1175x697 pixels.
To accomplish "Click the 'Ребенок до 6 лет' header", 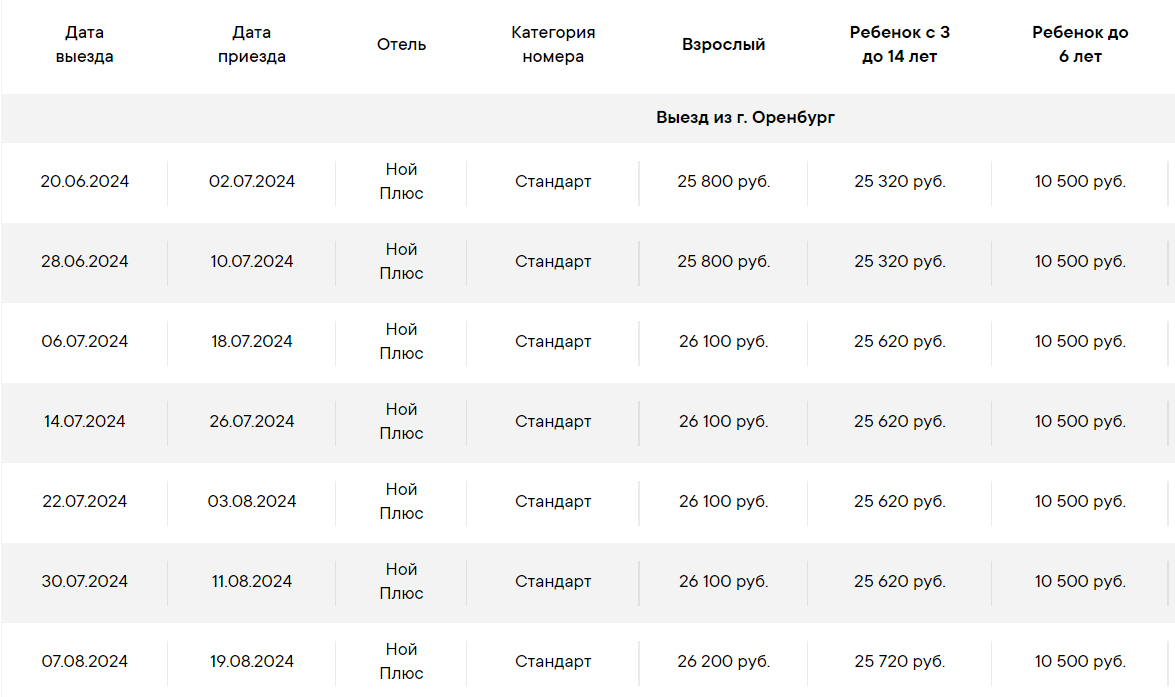I will coord(1080,44).
